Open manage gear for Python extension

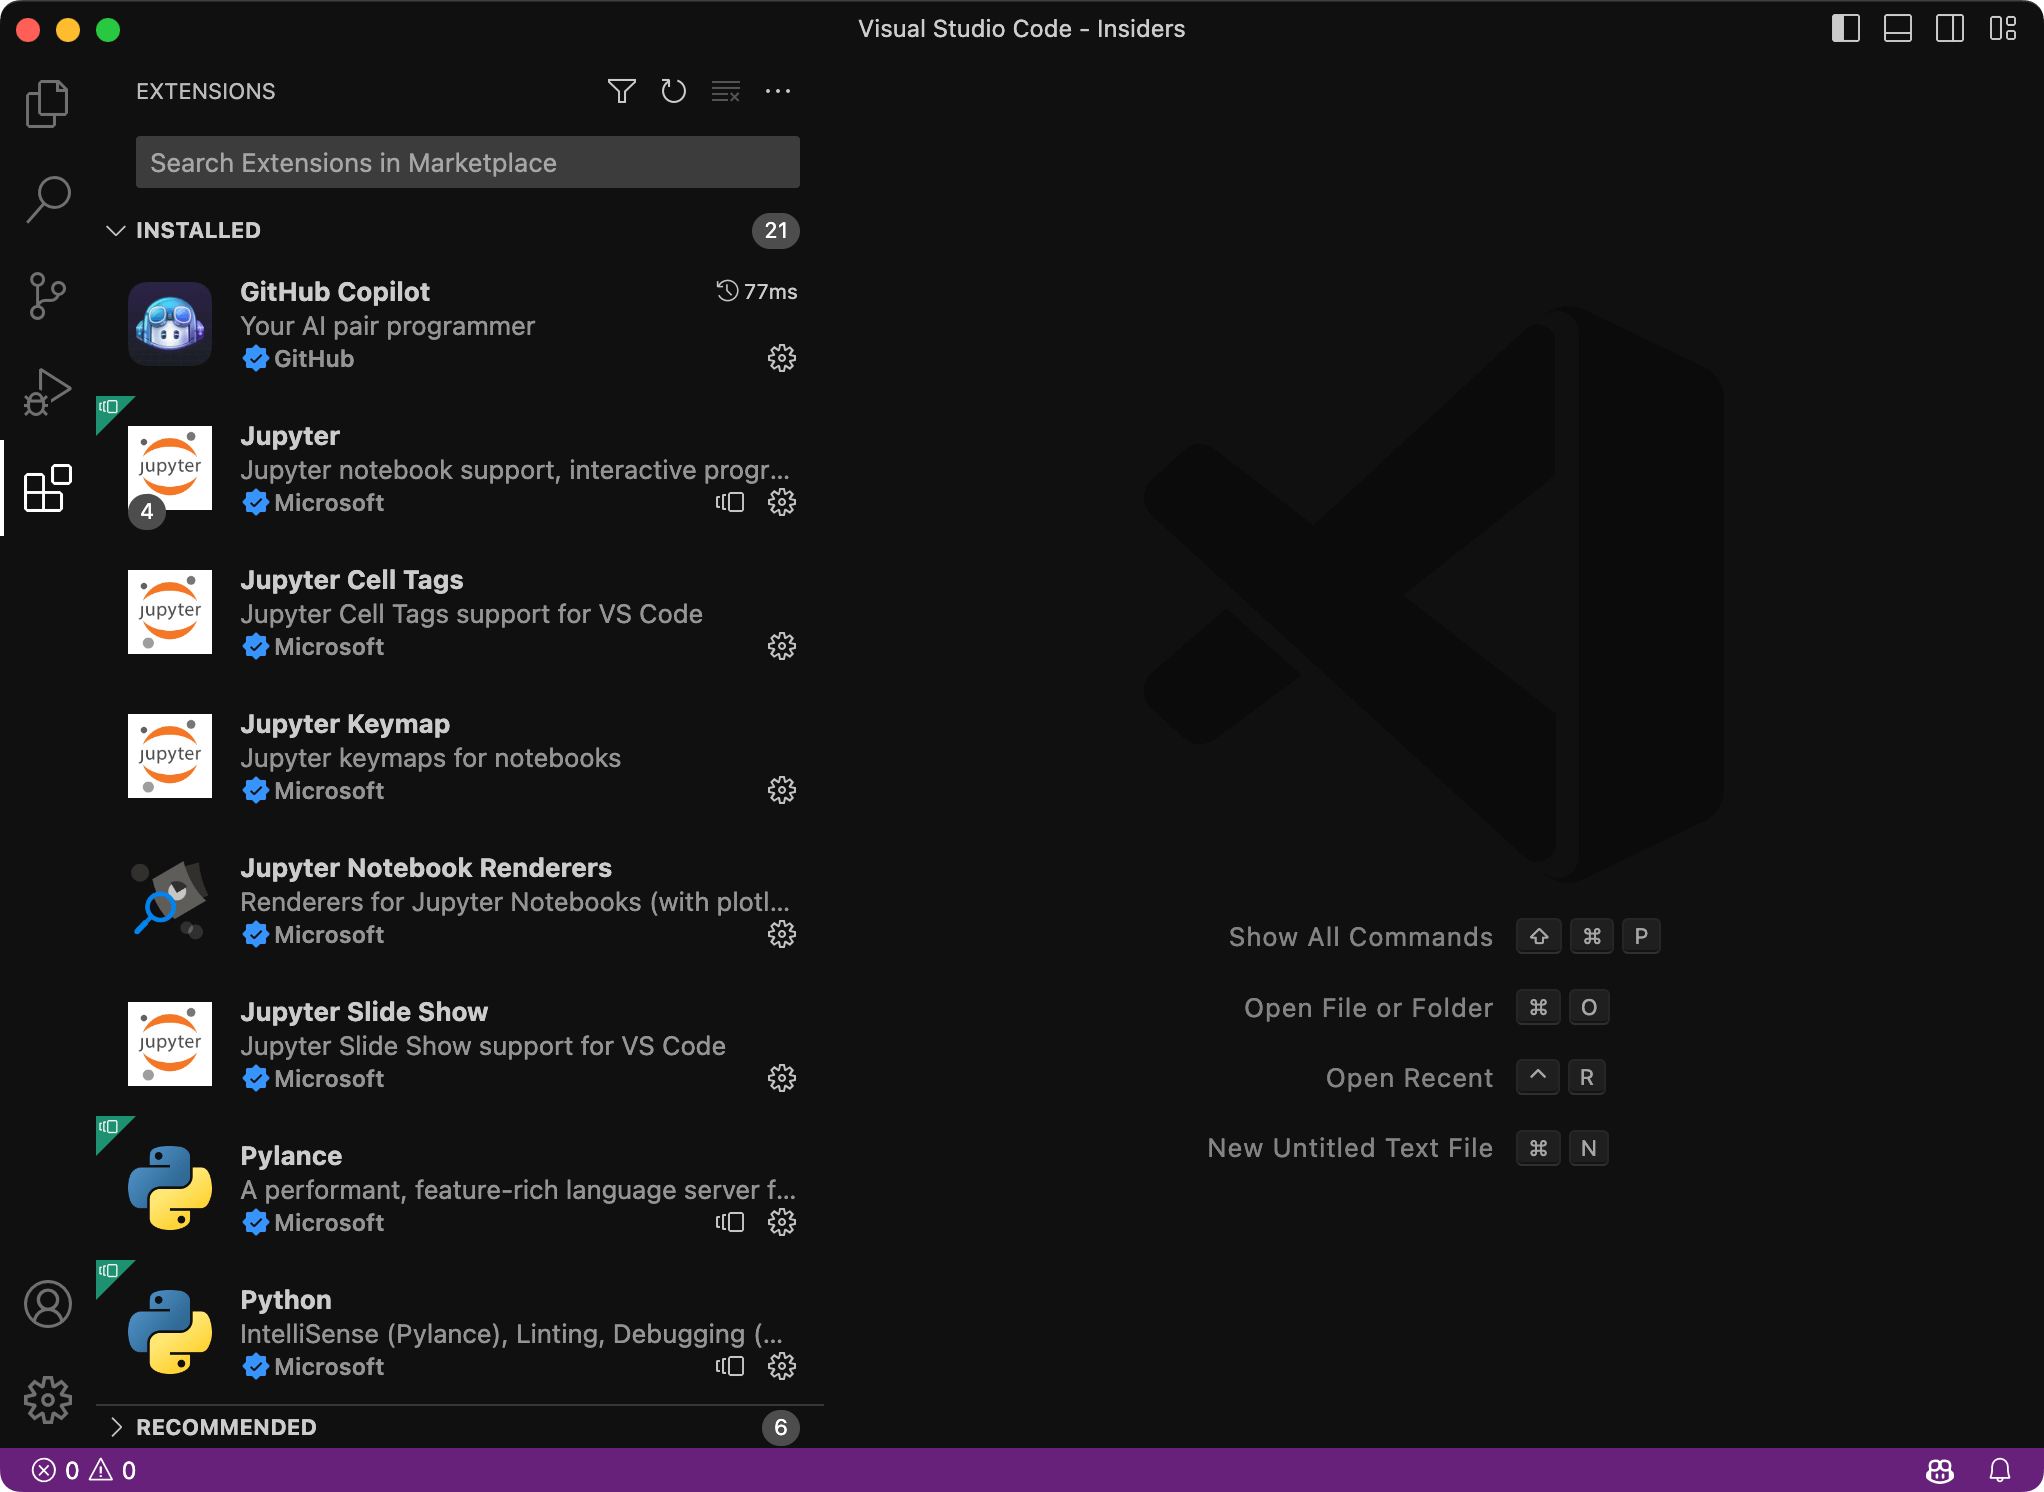click(x=781, y=1366)
